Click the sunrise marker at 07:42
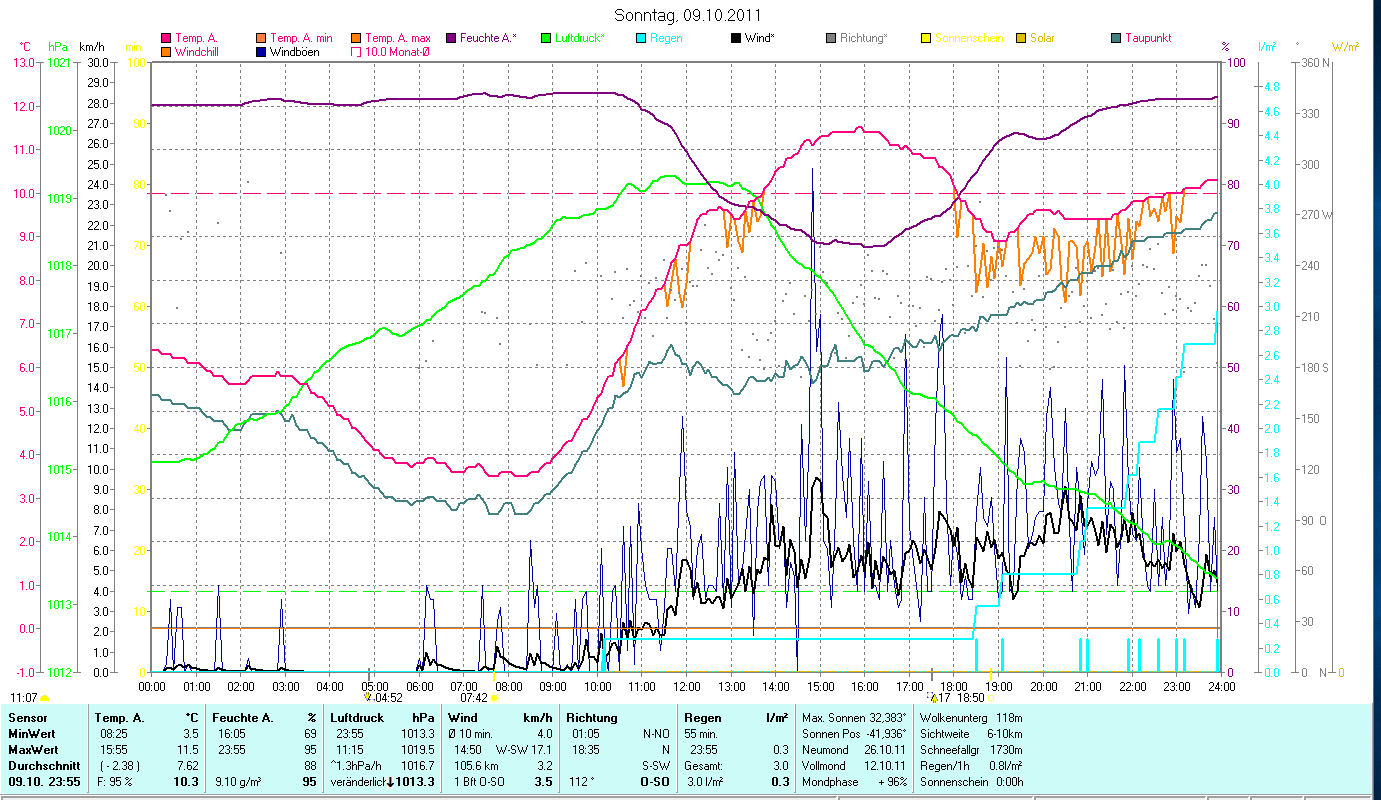 pyautogui.click(x=494, y=698)
